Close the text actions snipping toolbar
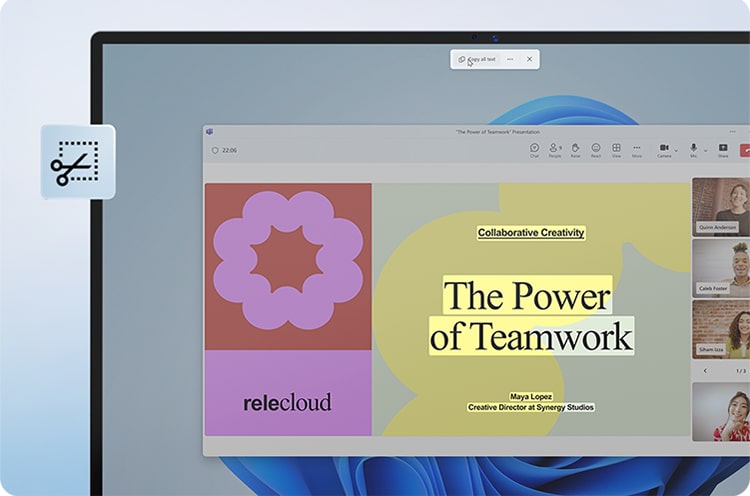The width and height of the screenshot is (750, 496). click(529, 60)
